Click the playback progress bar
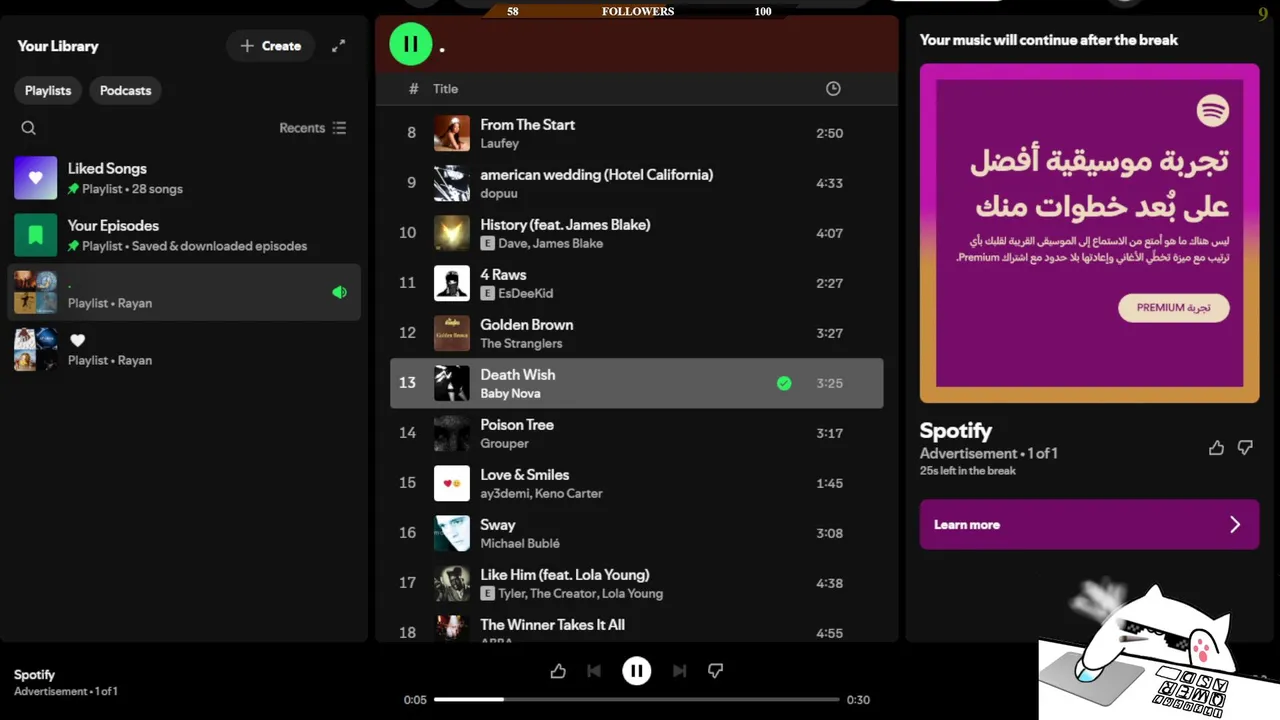Image resolution: width=1280 pixels, height=720 pixels. 636,700
